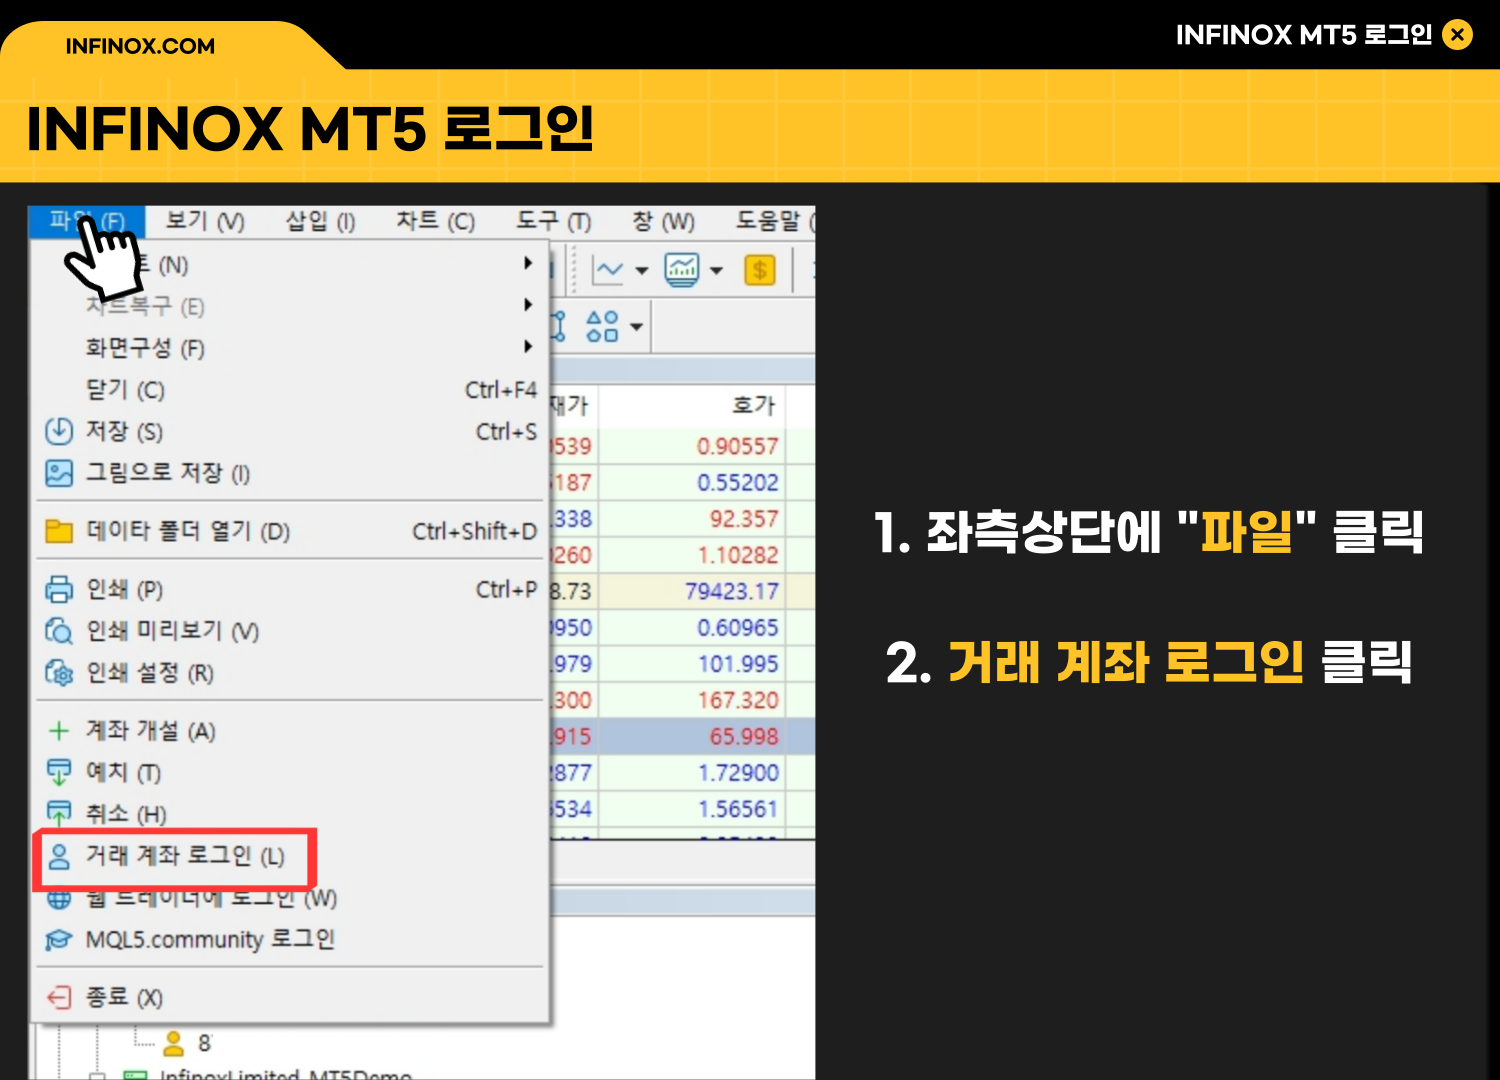
Task: Click the 예치 (T) deposit icon
Action: click(x=59, y=773)
